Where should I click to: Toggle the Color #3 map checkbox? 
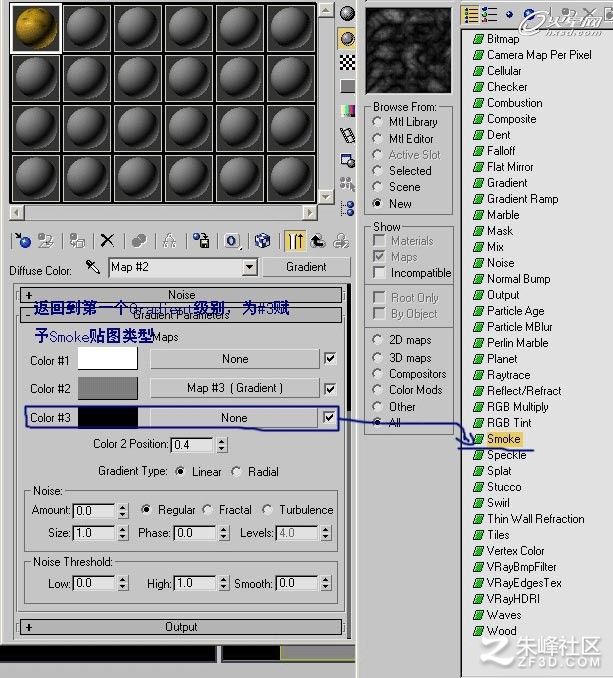pos(329,417)
